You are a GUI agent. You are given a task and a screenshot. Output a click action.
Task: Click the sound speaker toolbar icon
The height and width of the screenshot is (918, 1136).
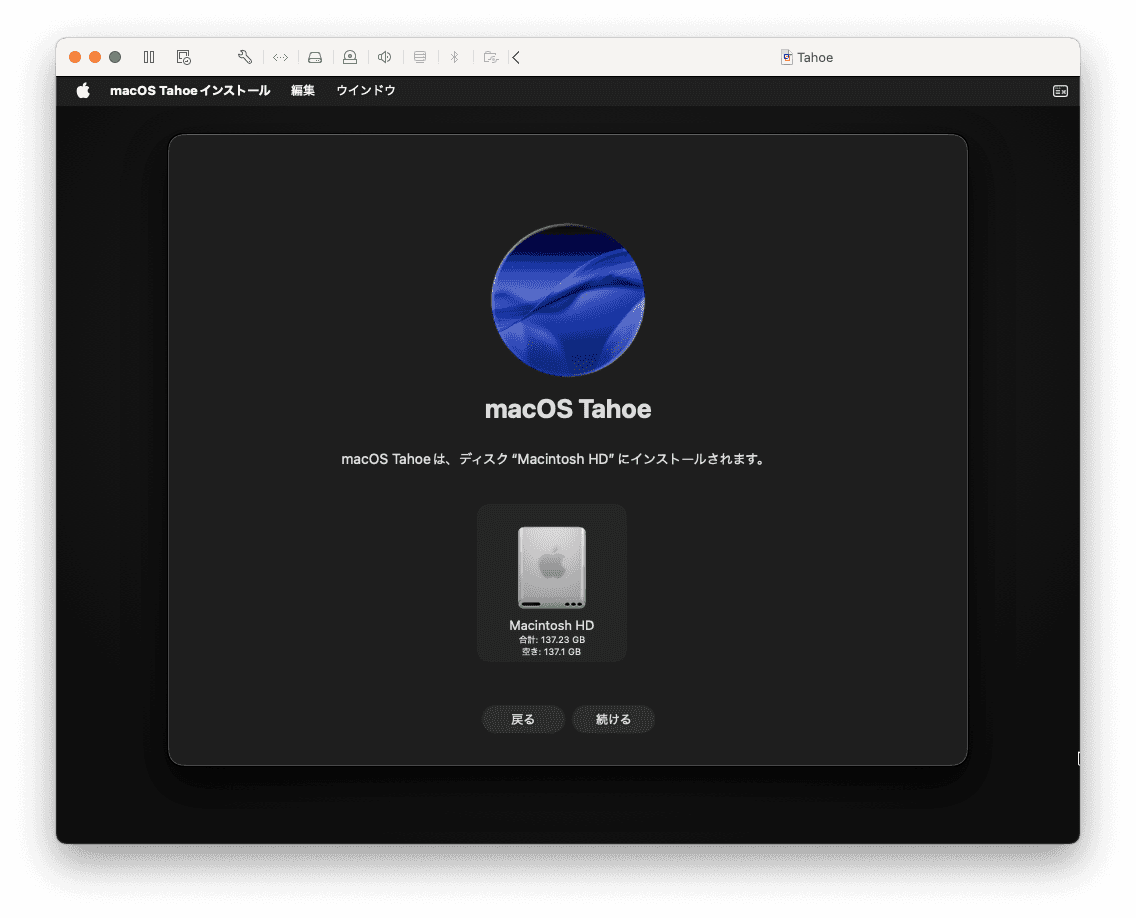click(384, 57)
